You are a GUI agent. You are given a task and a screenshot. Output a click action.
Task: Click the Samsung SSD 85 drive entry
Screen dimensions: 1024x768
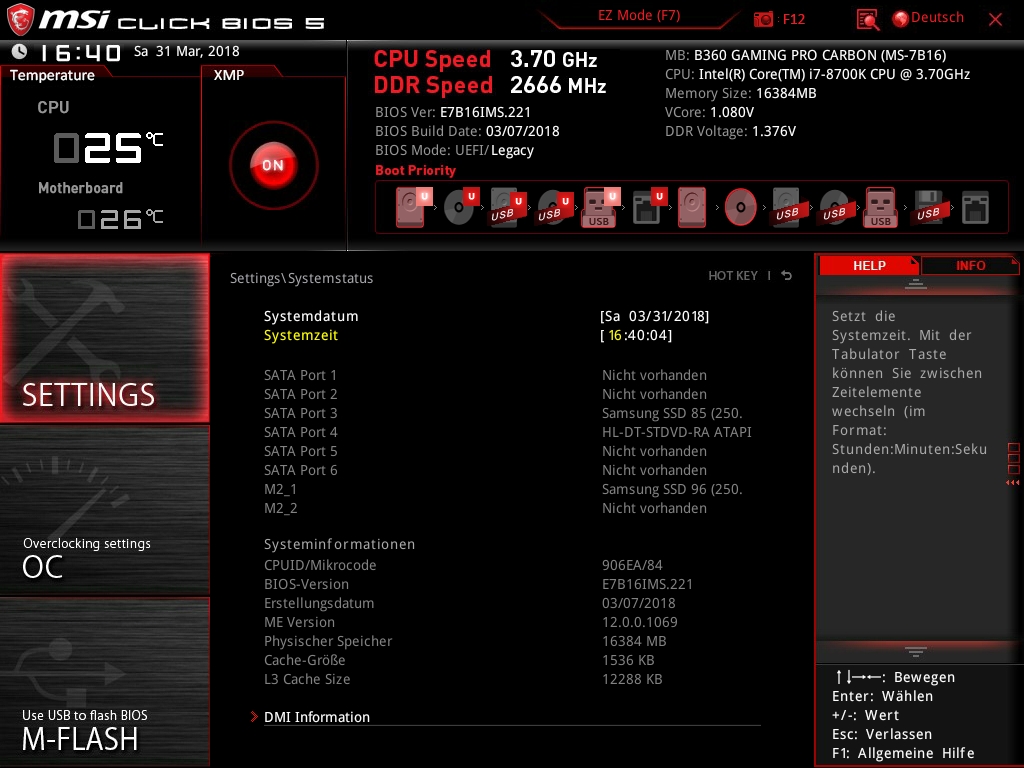672,413
